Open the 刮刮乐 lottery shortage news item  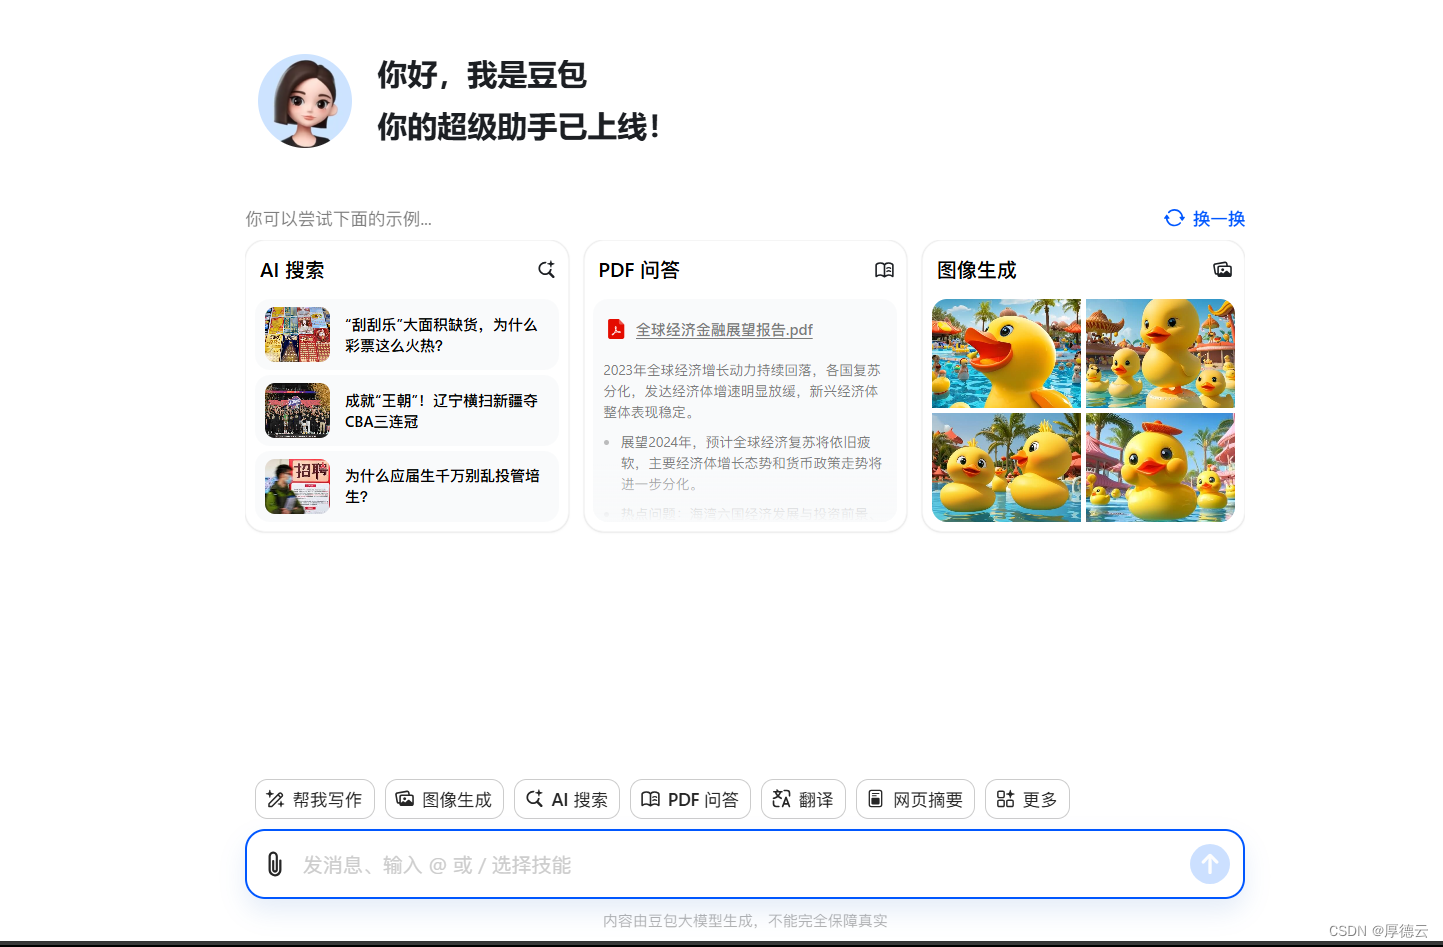pyautogui.click(x=407, y=335)
